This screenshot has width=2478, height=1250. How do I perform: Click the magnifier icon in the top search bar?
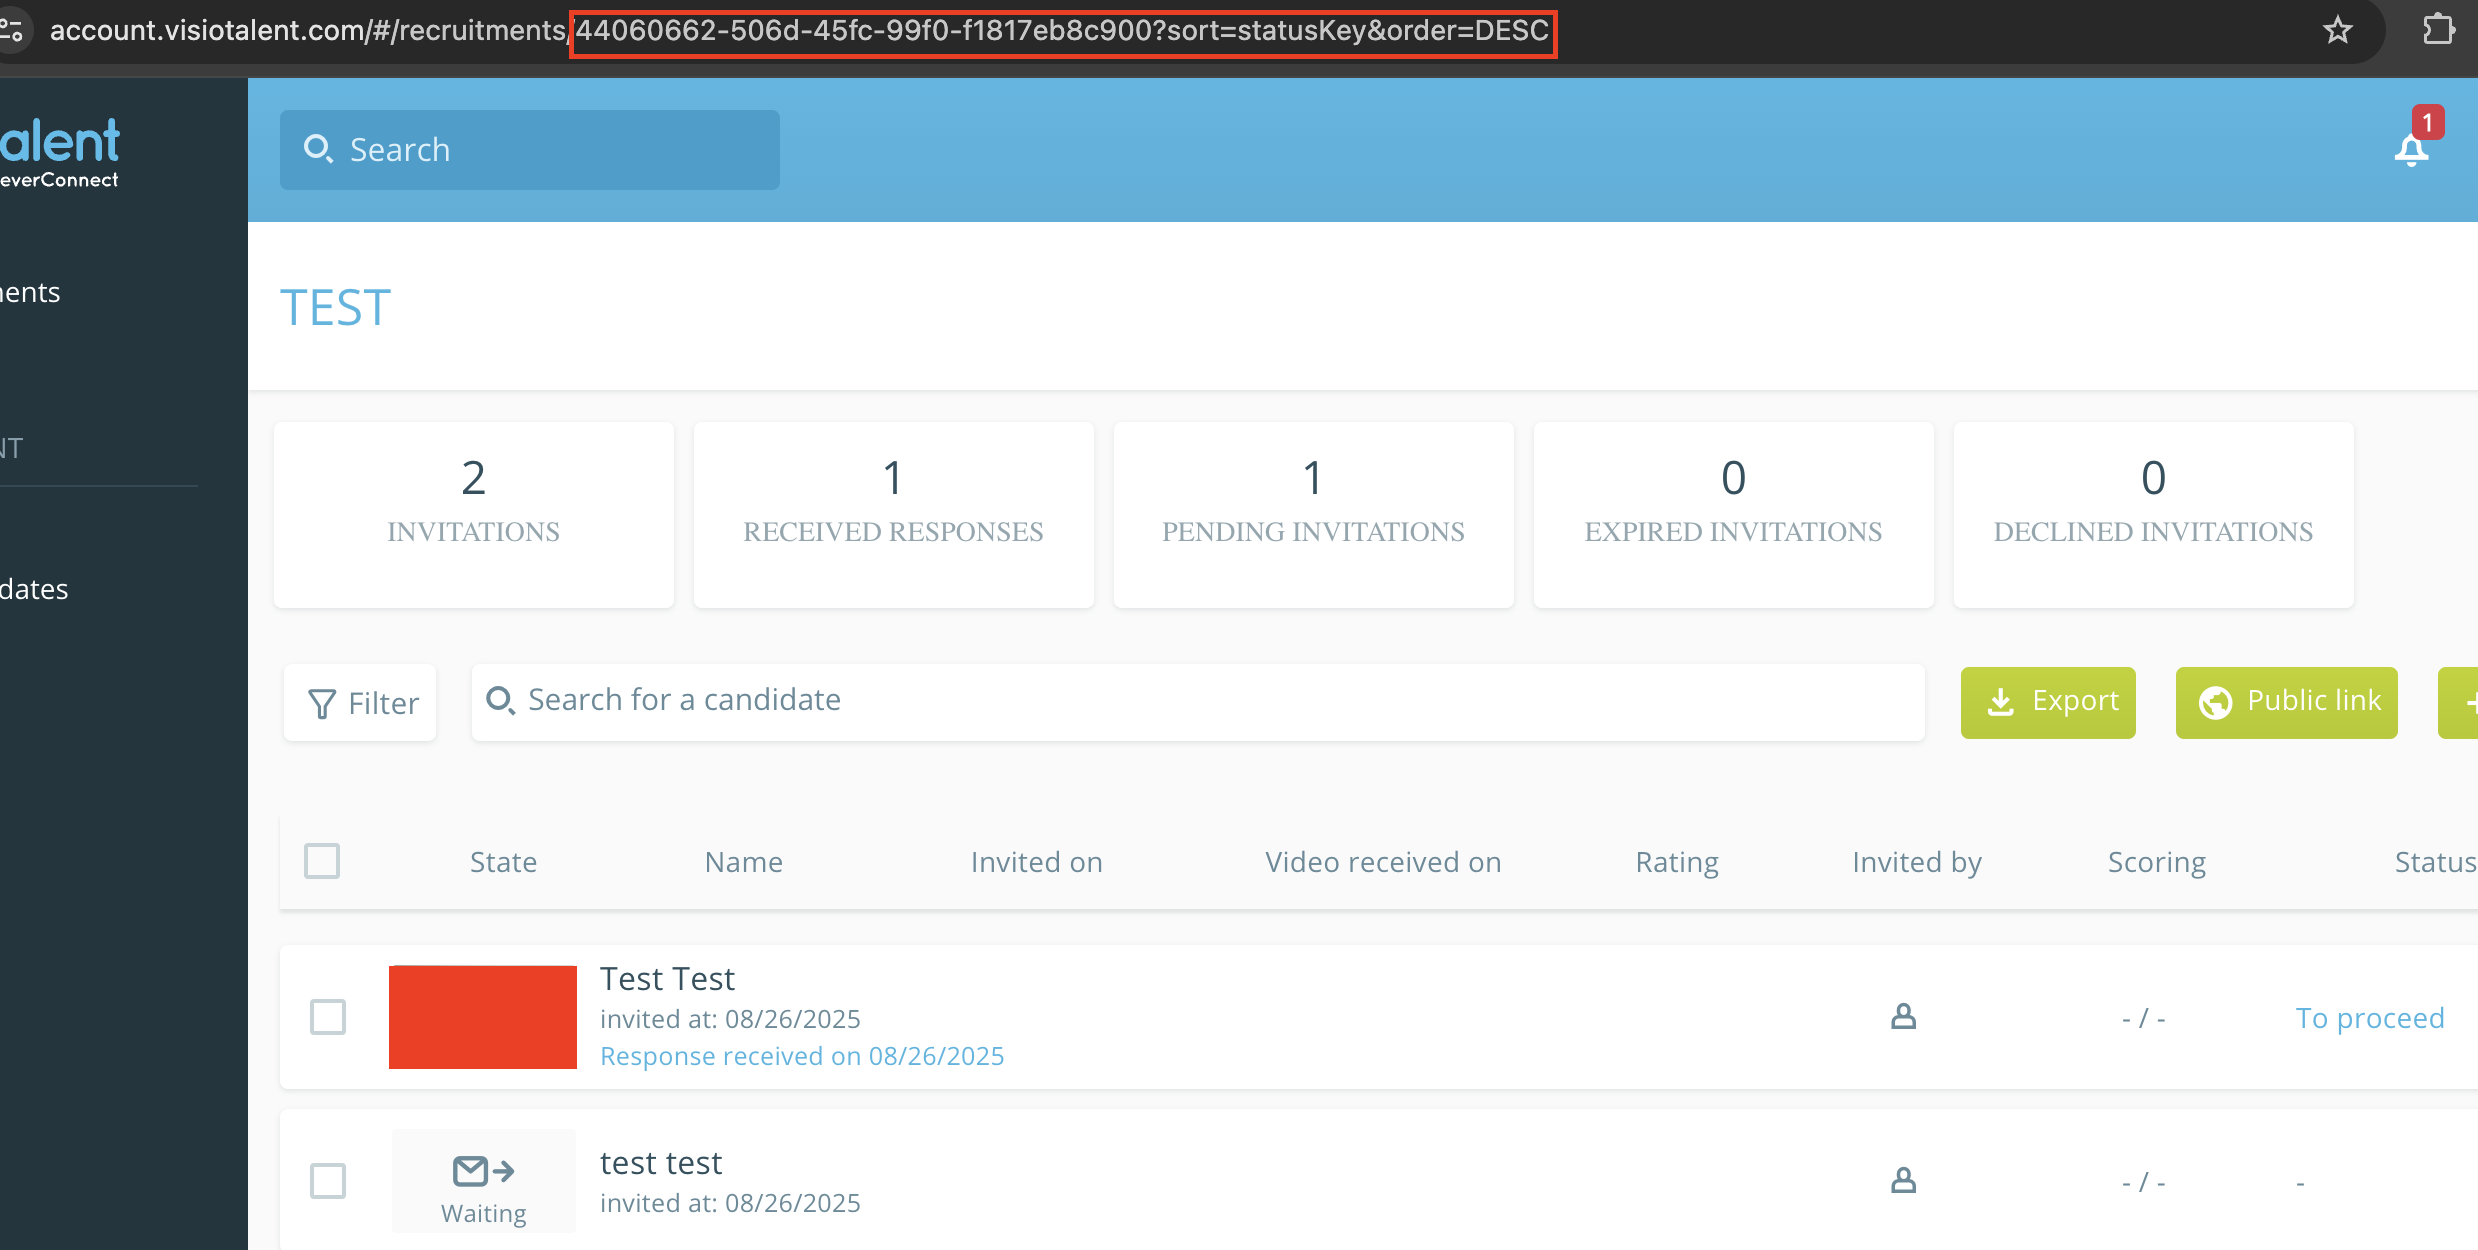[x=318, y=149]
